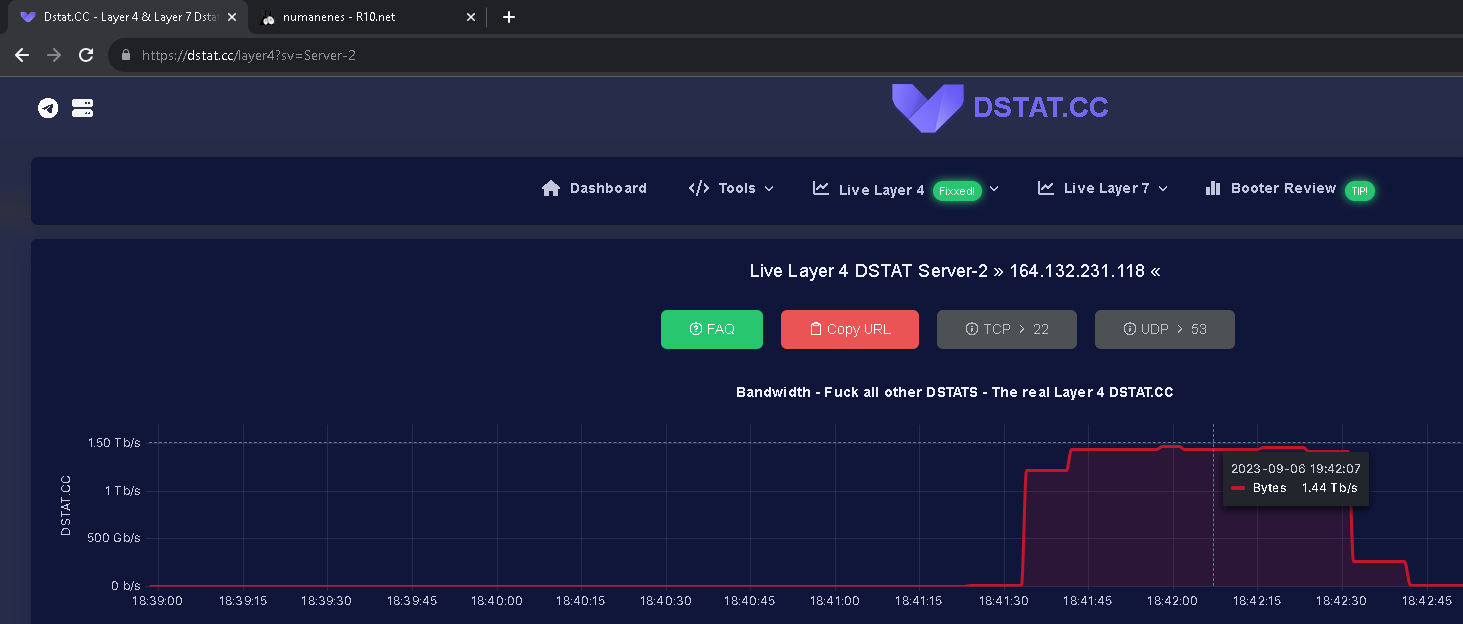
Task: Click the Telegram icon in site header
Action: (x=48, y=108)
